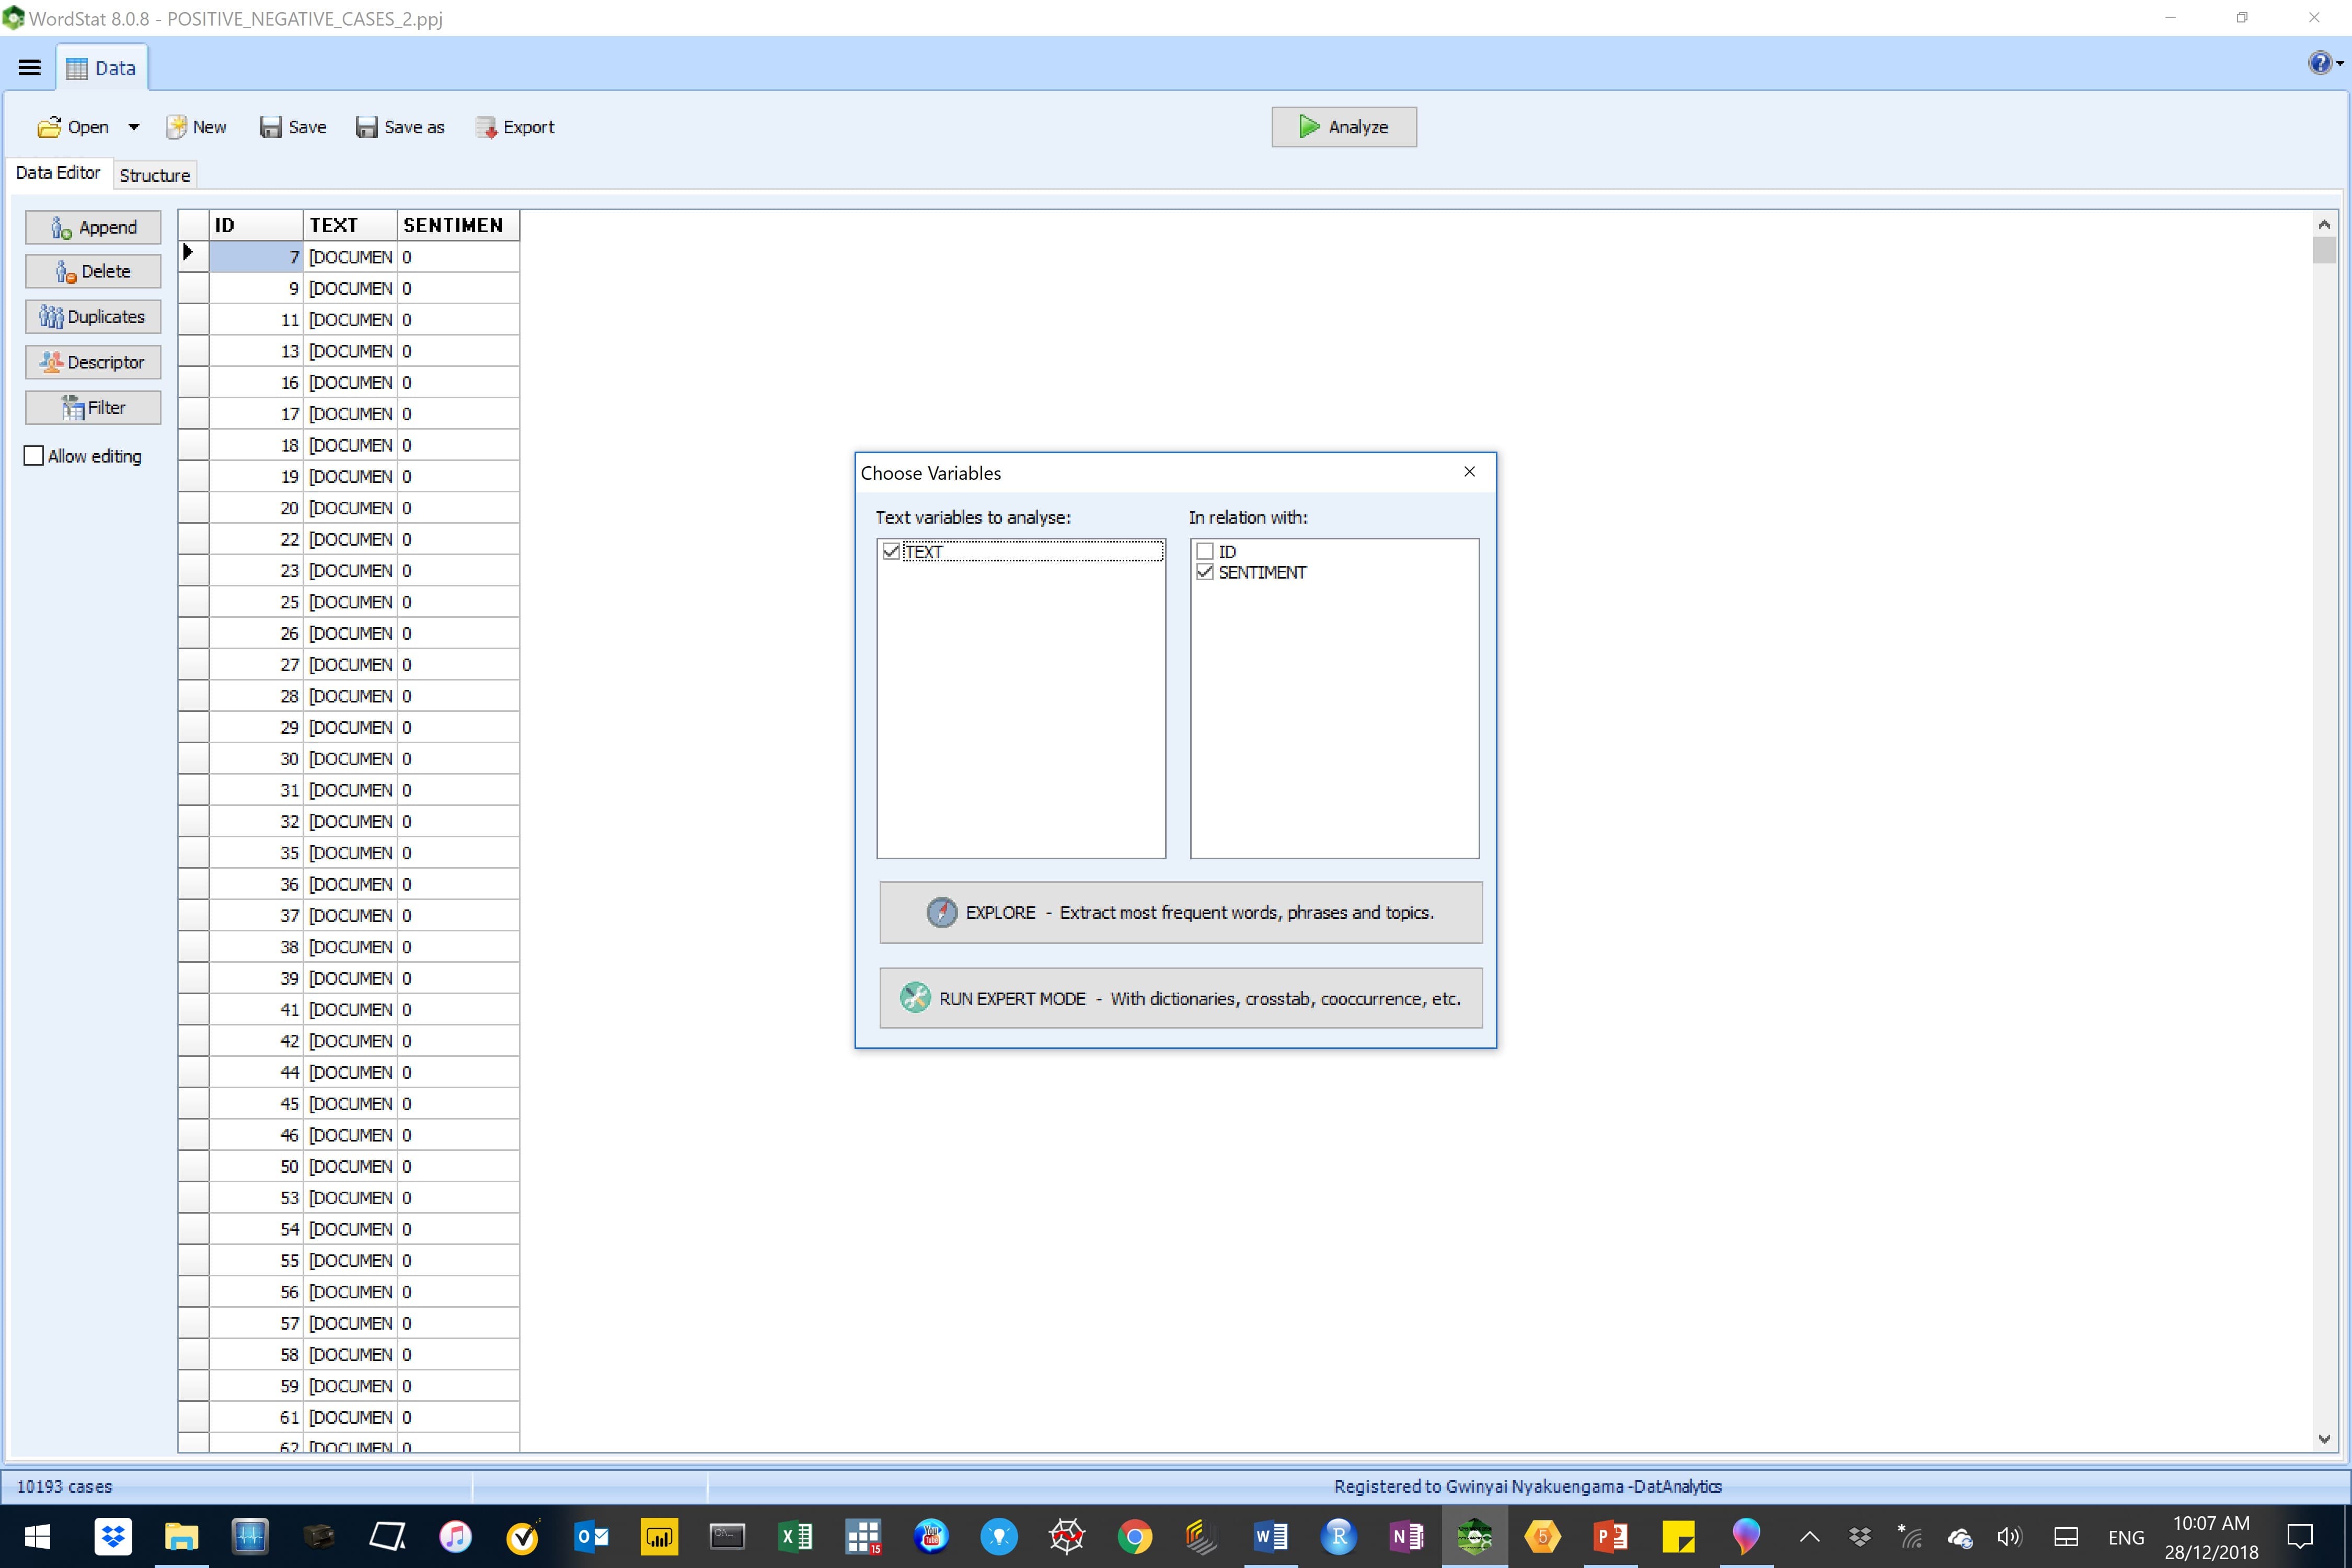Switch to the Structure tab
Screen dimensions: 2352x1568
154,175
